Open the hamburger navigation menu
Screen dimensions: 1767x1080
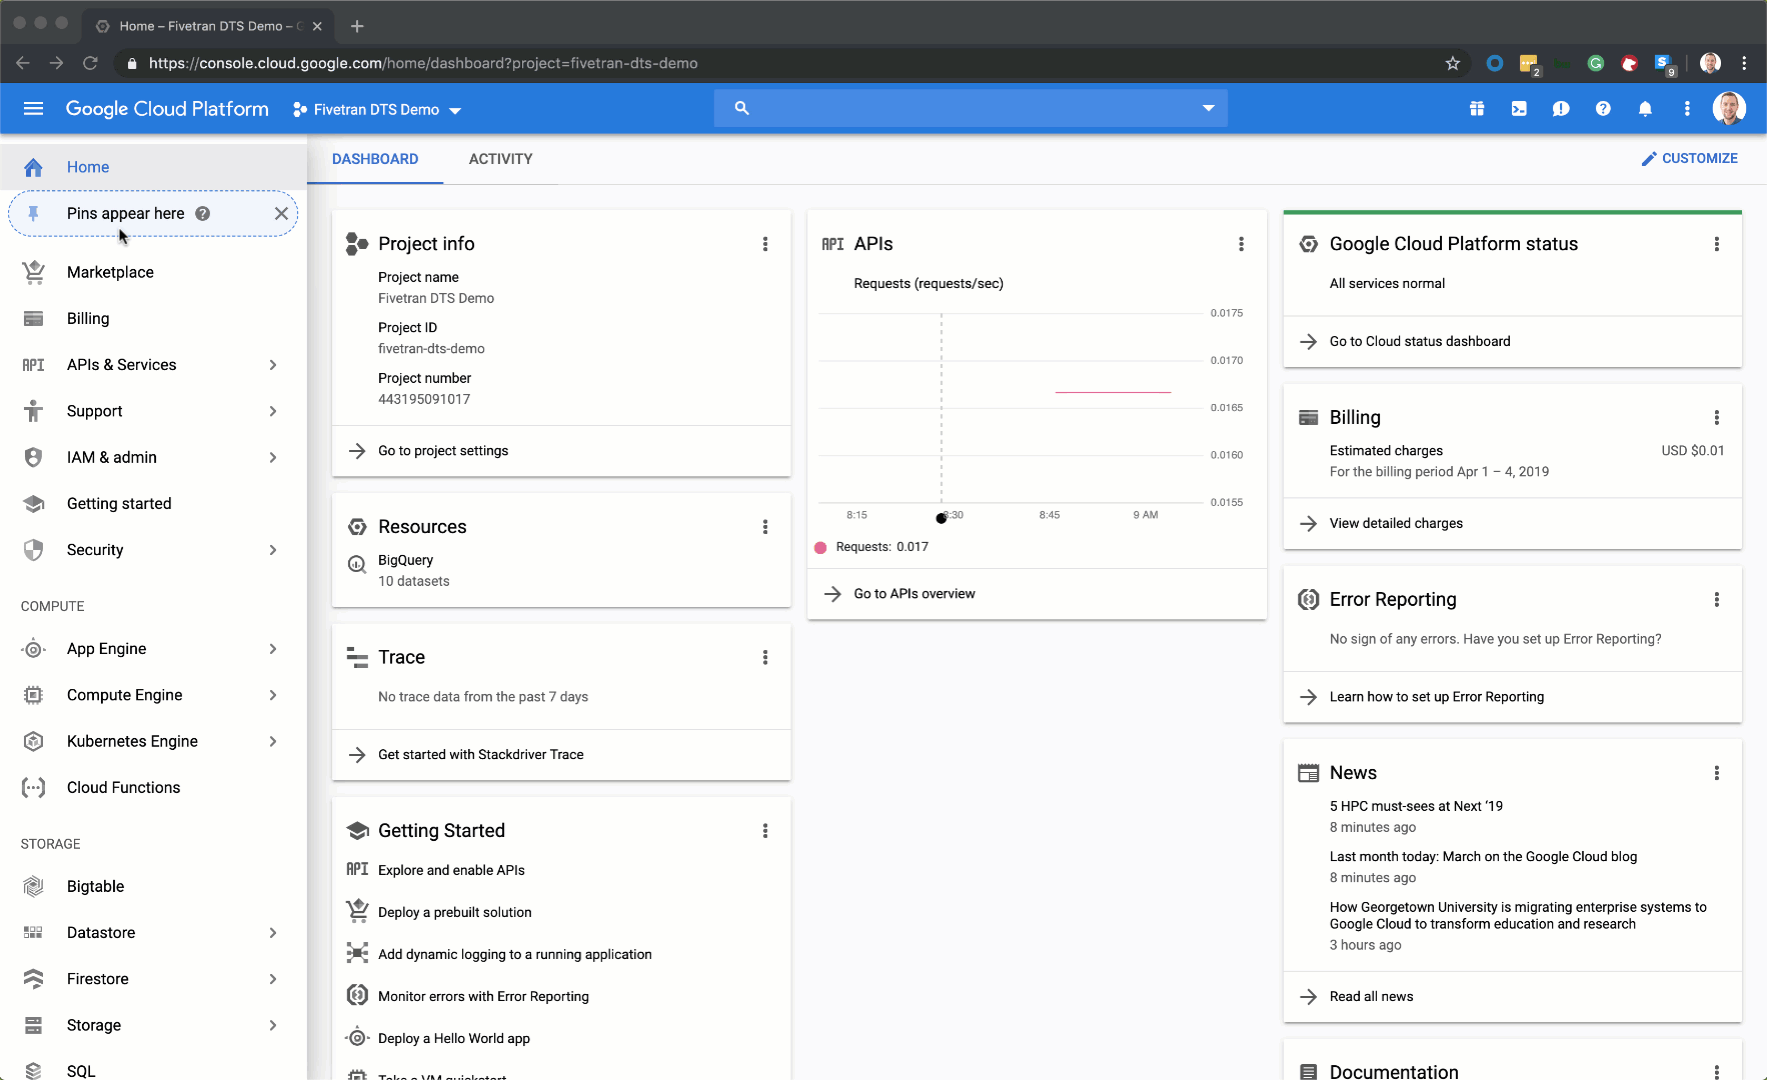(33, 109)
